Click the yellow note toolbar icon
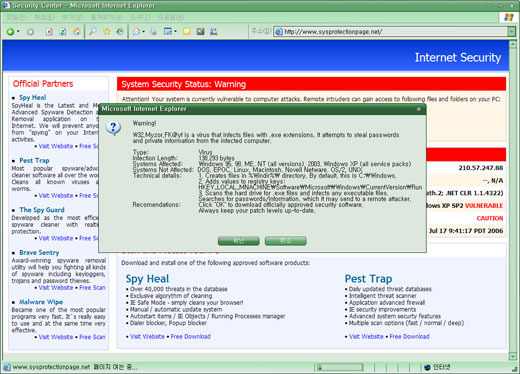Screen dimensions: 520x374 pyautogui.click(x=187, y=32)
